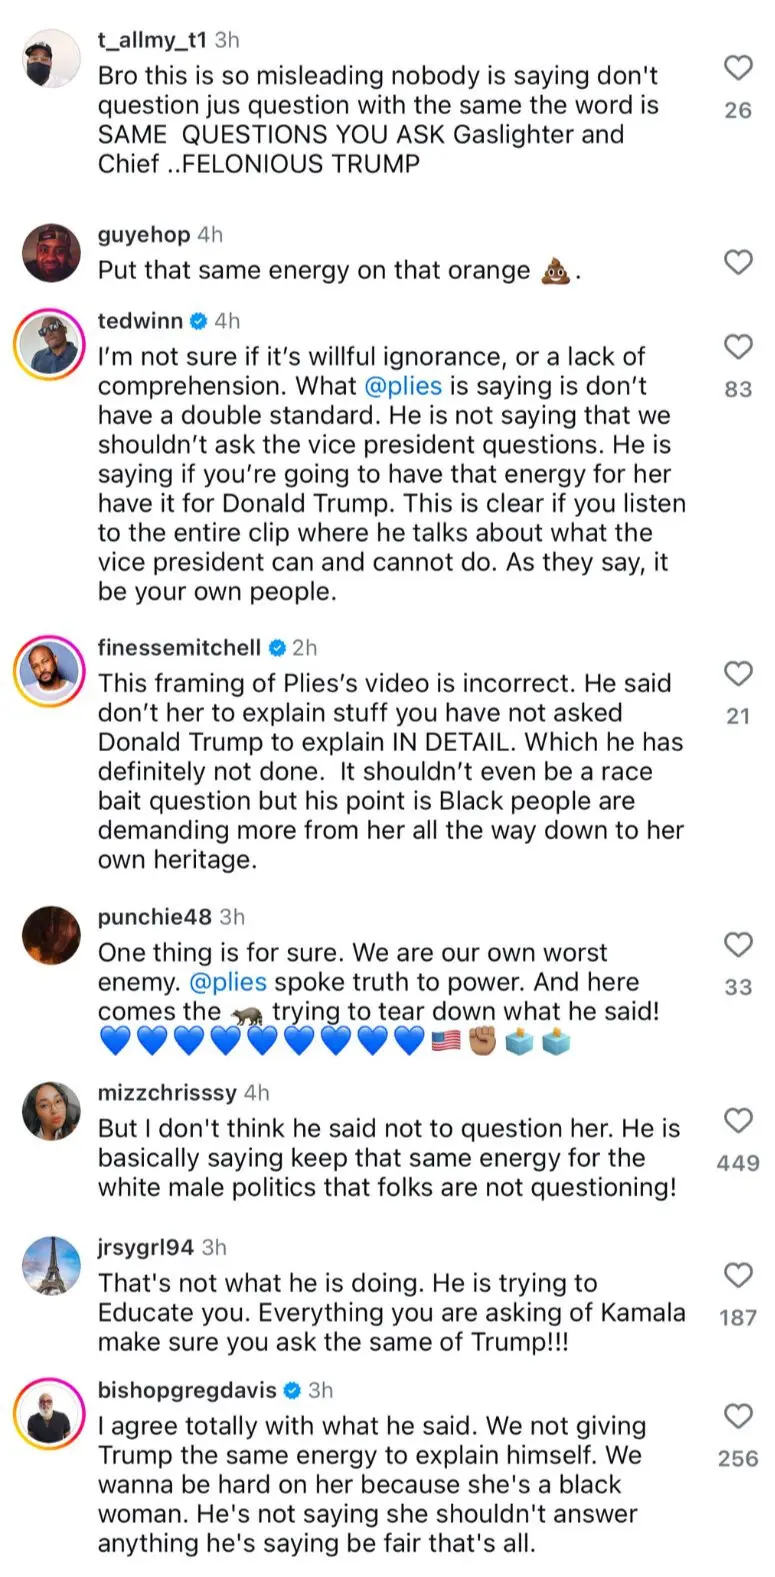Tap the @plies mention in punchie48's comment
Viewport: 775px width, 1577px height.
tap(228, 982)
